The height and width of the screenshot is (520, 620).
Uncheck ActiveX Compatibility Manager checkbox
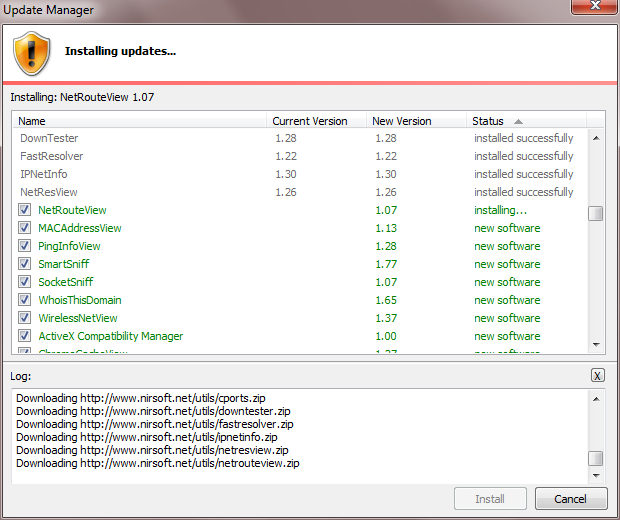coord(25,336)
